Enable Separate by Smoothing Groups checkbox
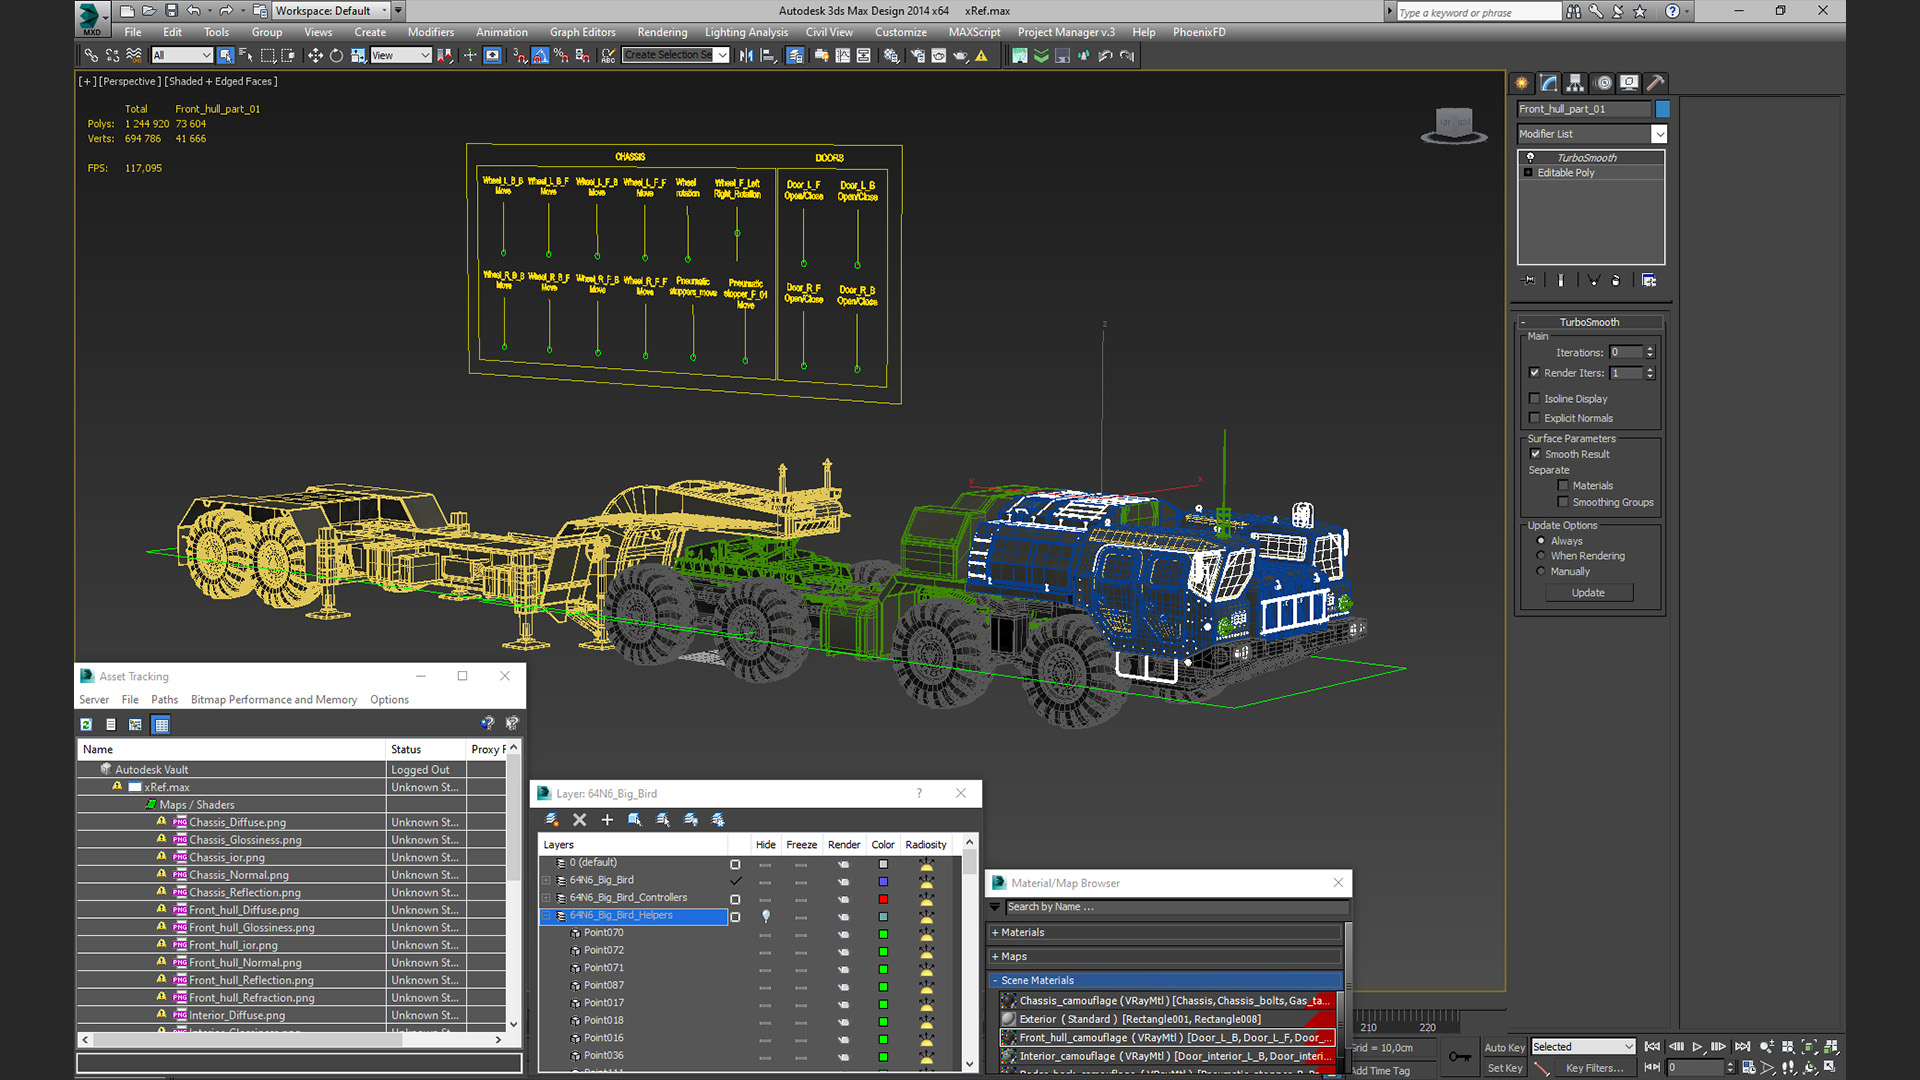This screenshot has height=1080, width=1920. coord(1563,503)
